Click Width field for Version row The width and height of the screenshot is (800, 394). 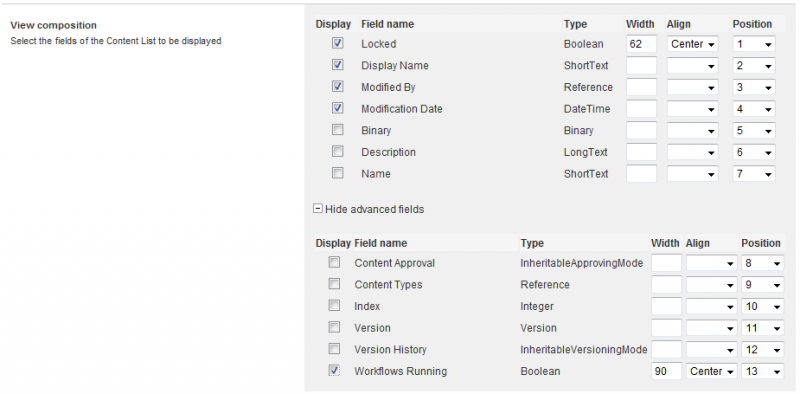[x=667, y=328]
